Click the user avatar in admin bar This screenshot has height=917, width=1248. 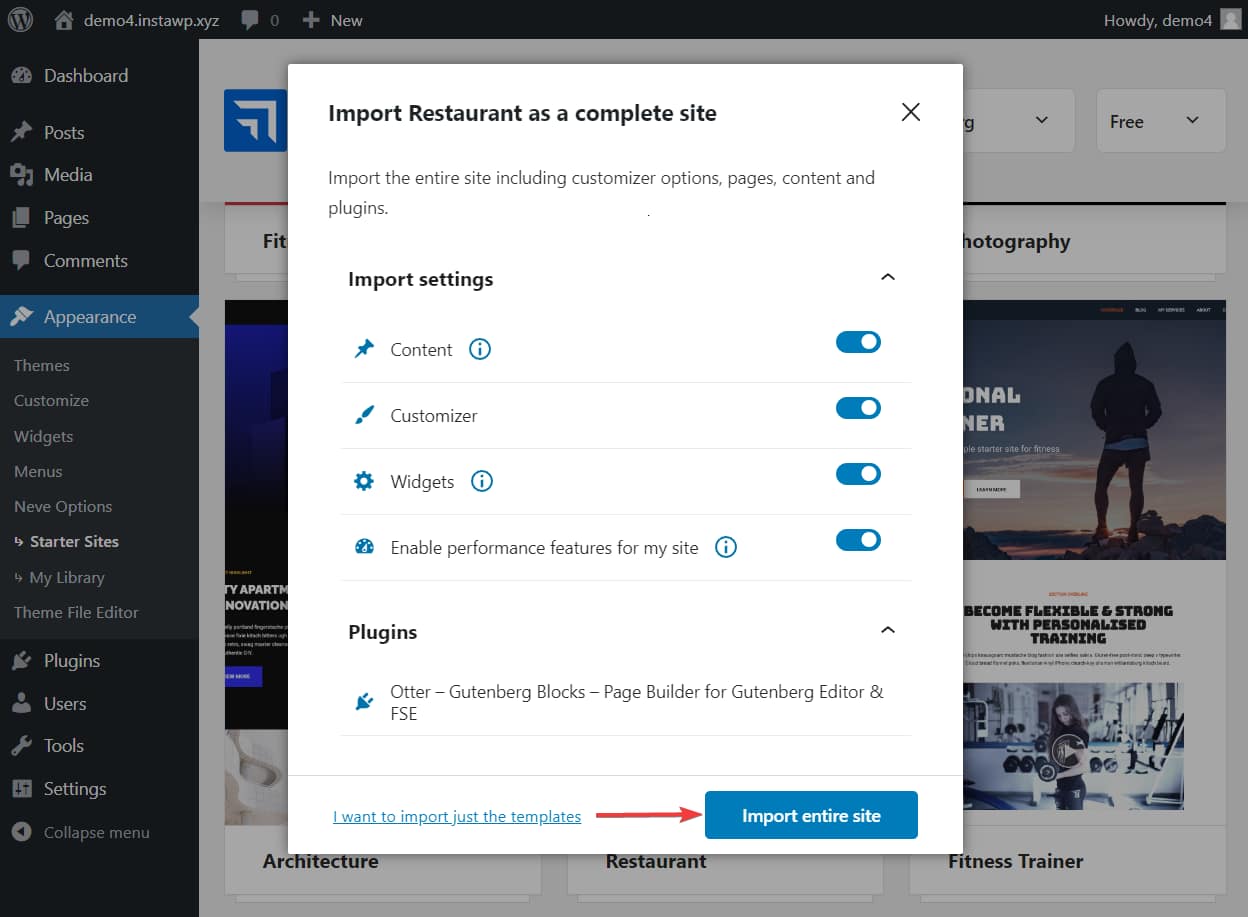click(1231, 20)
